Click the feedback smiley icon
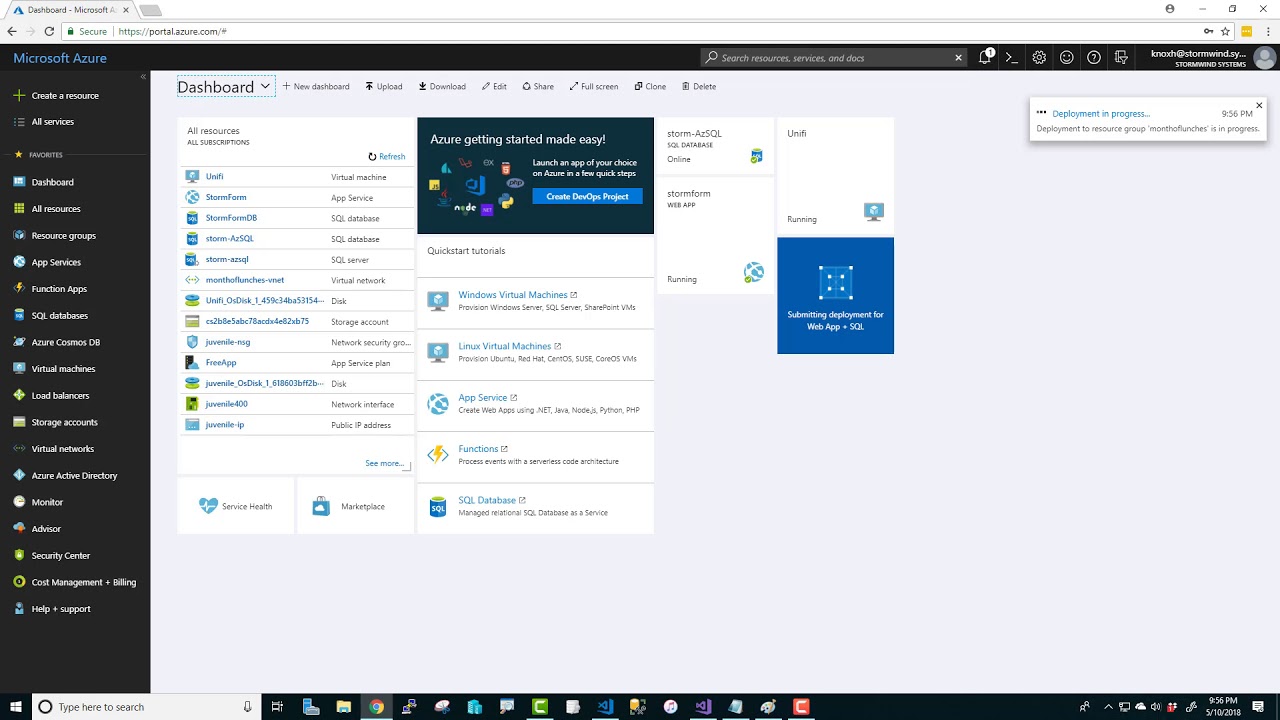This screenshot has height=720, width=1280. click(x=1067, y=58)
